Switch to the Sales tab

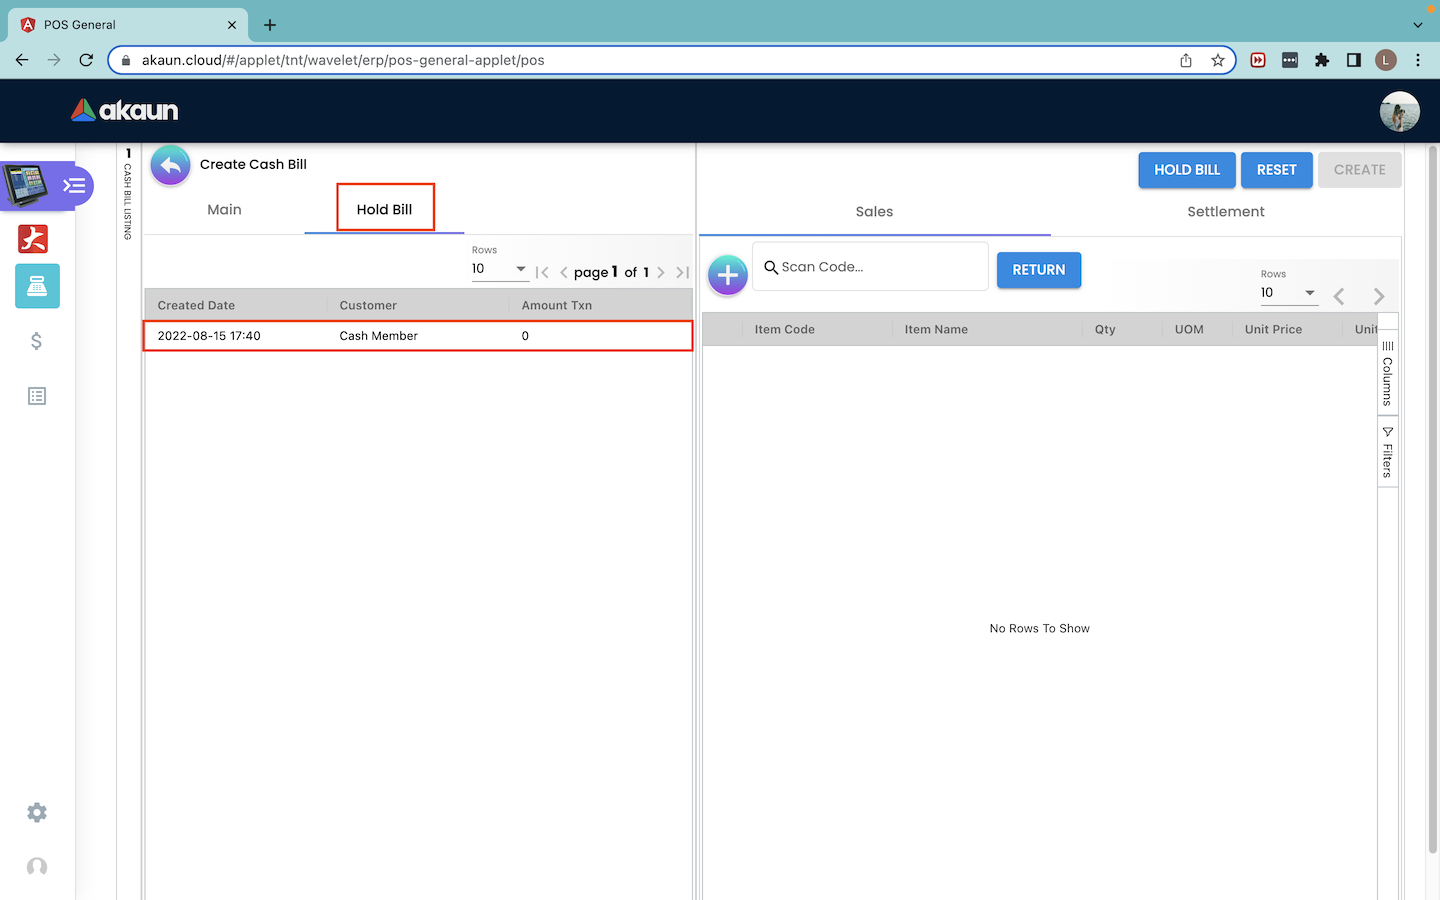(x=874, y=212)
